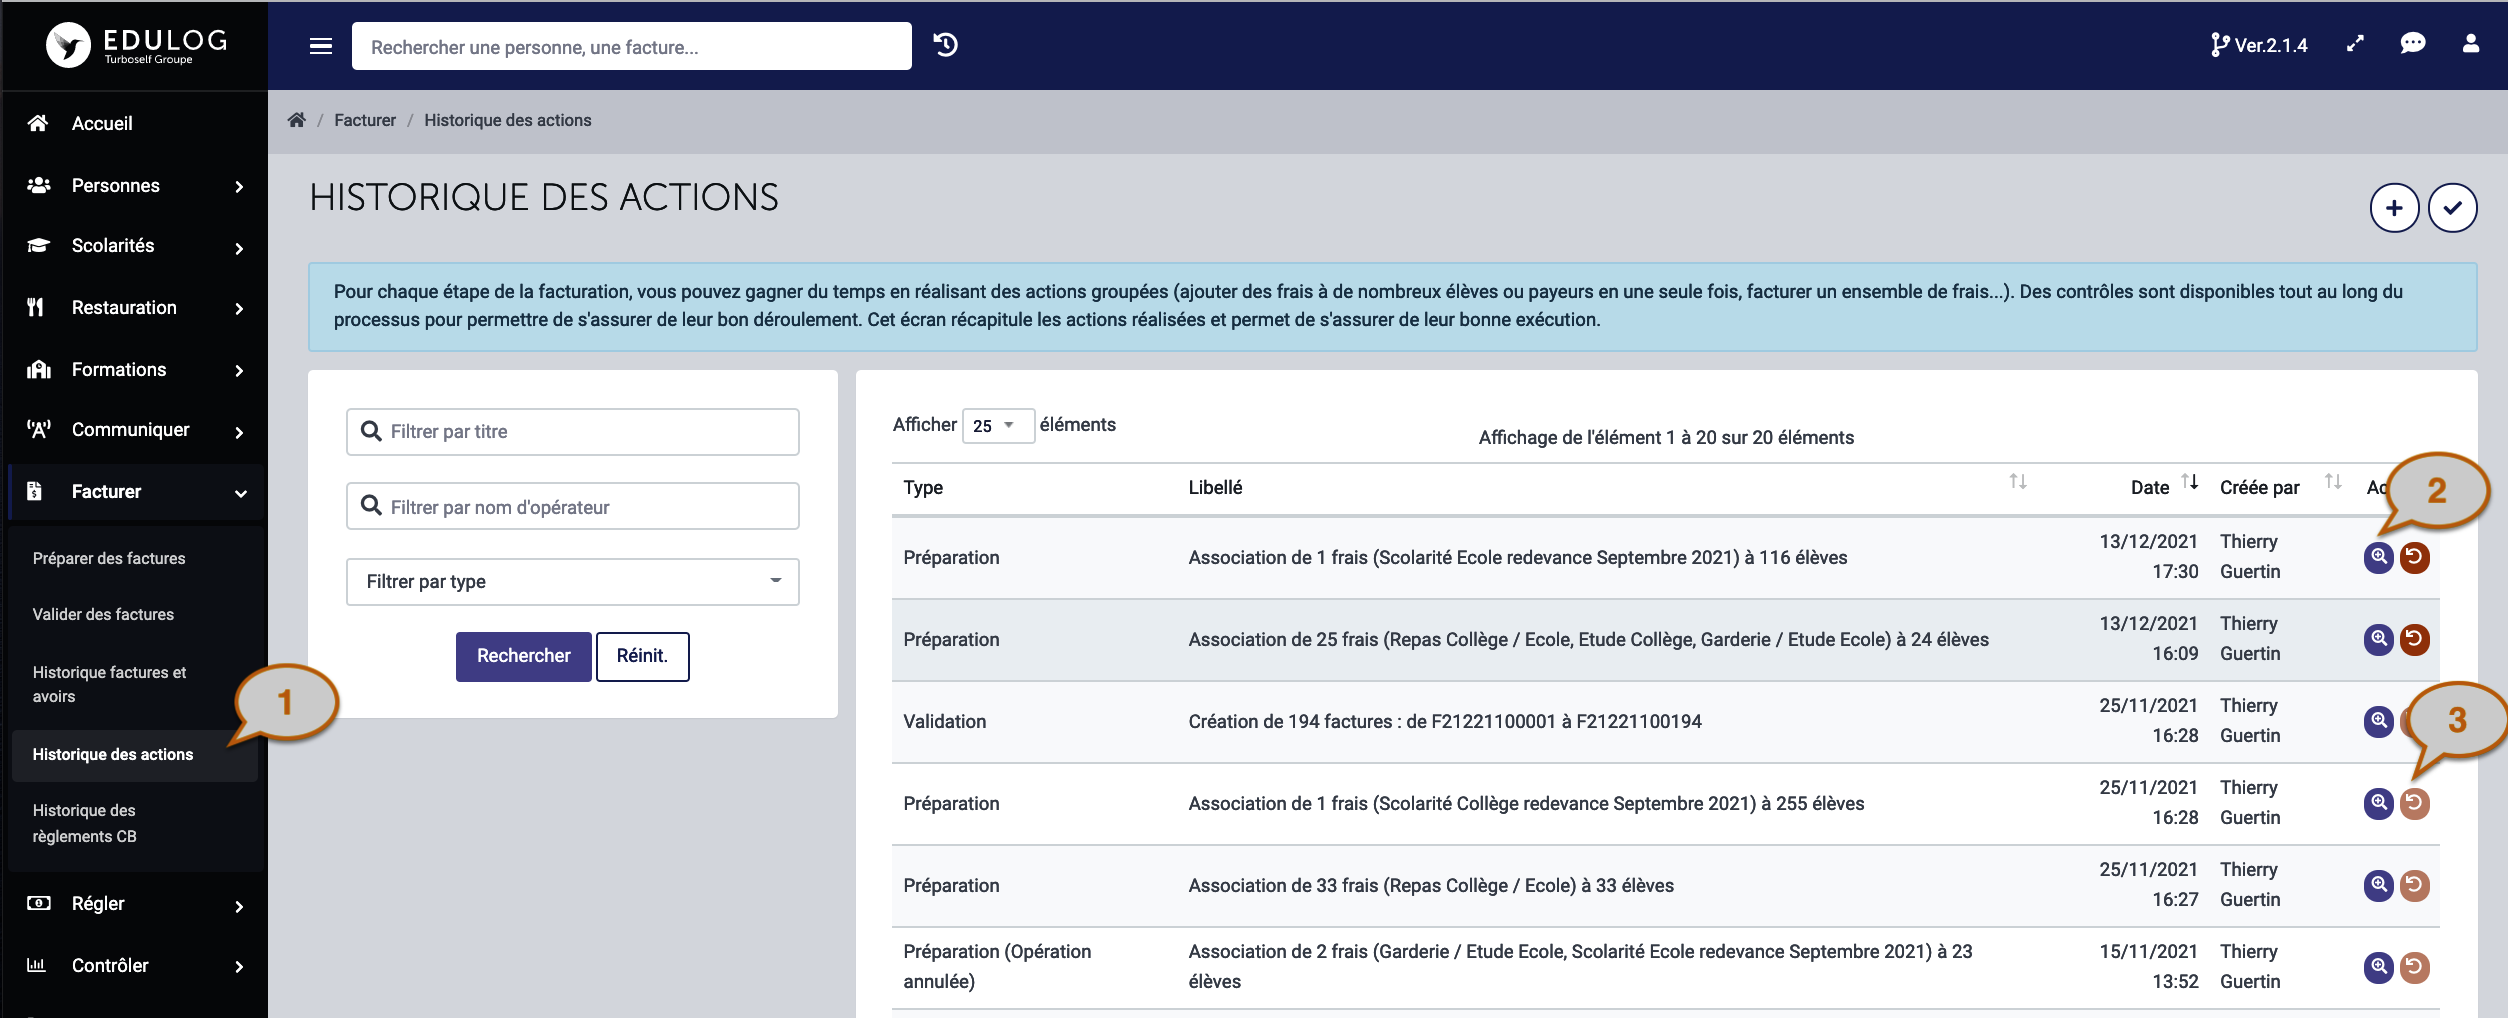The height and width of the screenshot is (1018, 2508).
Task: Click the Réinit. reset button
Action: pos(642,656)
